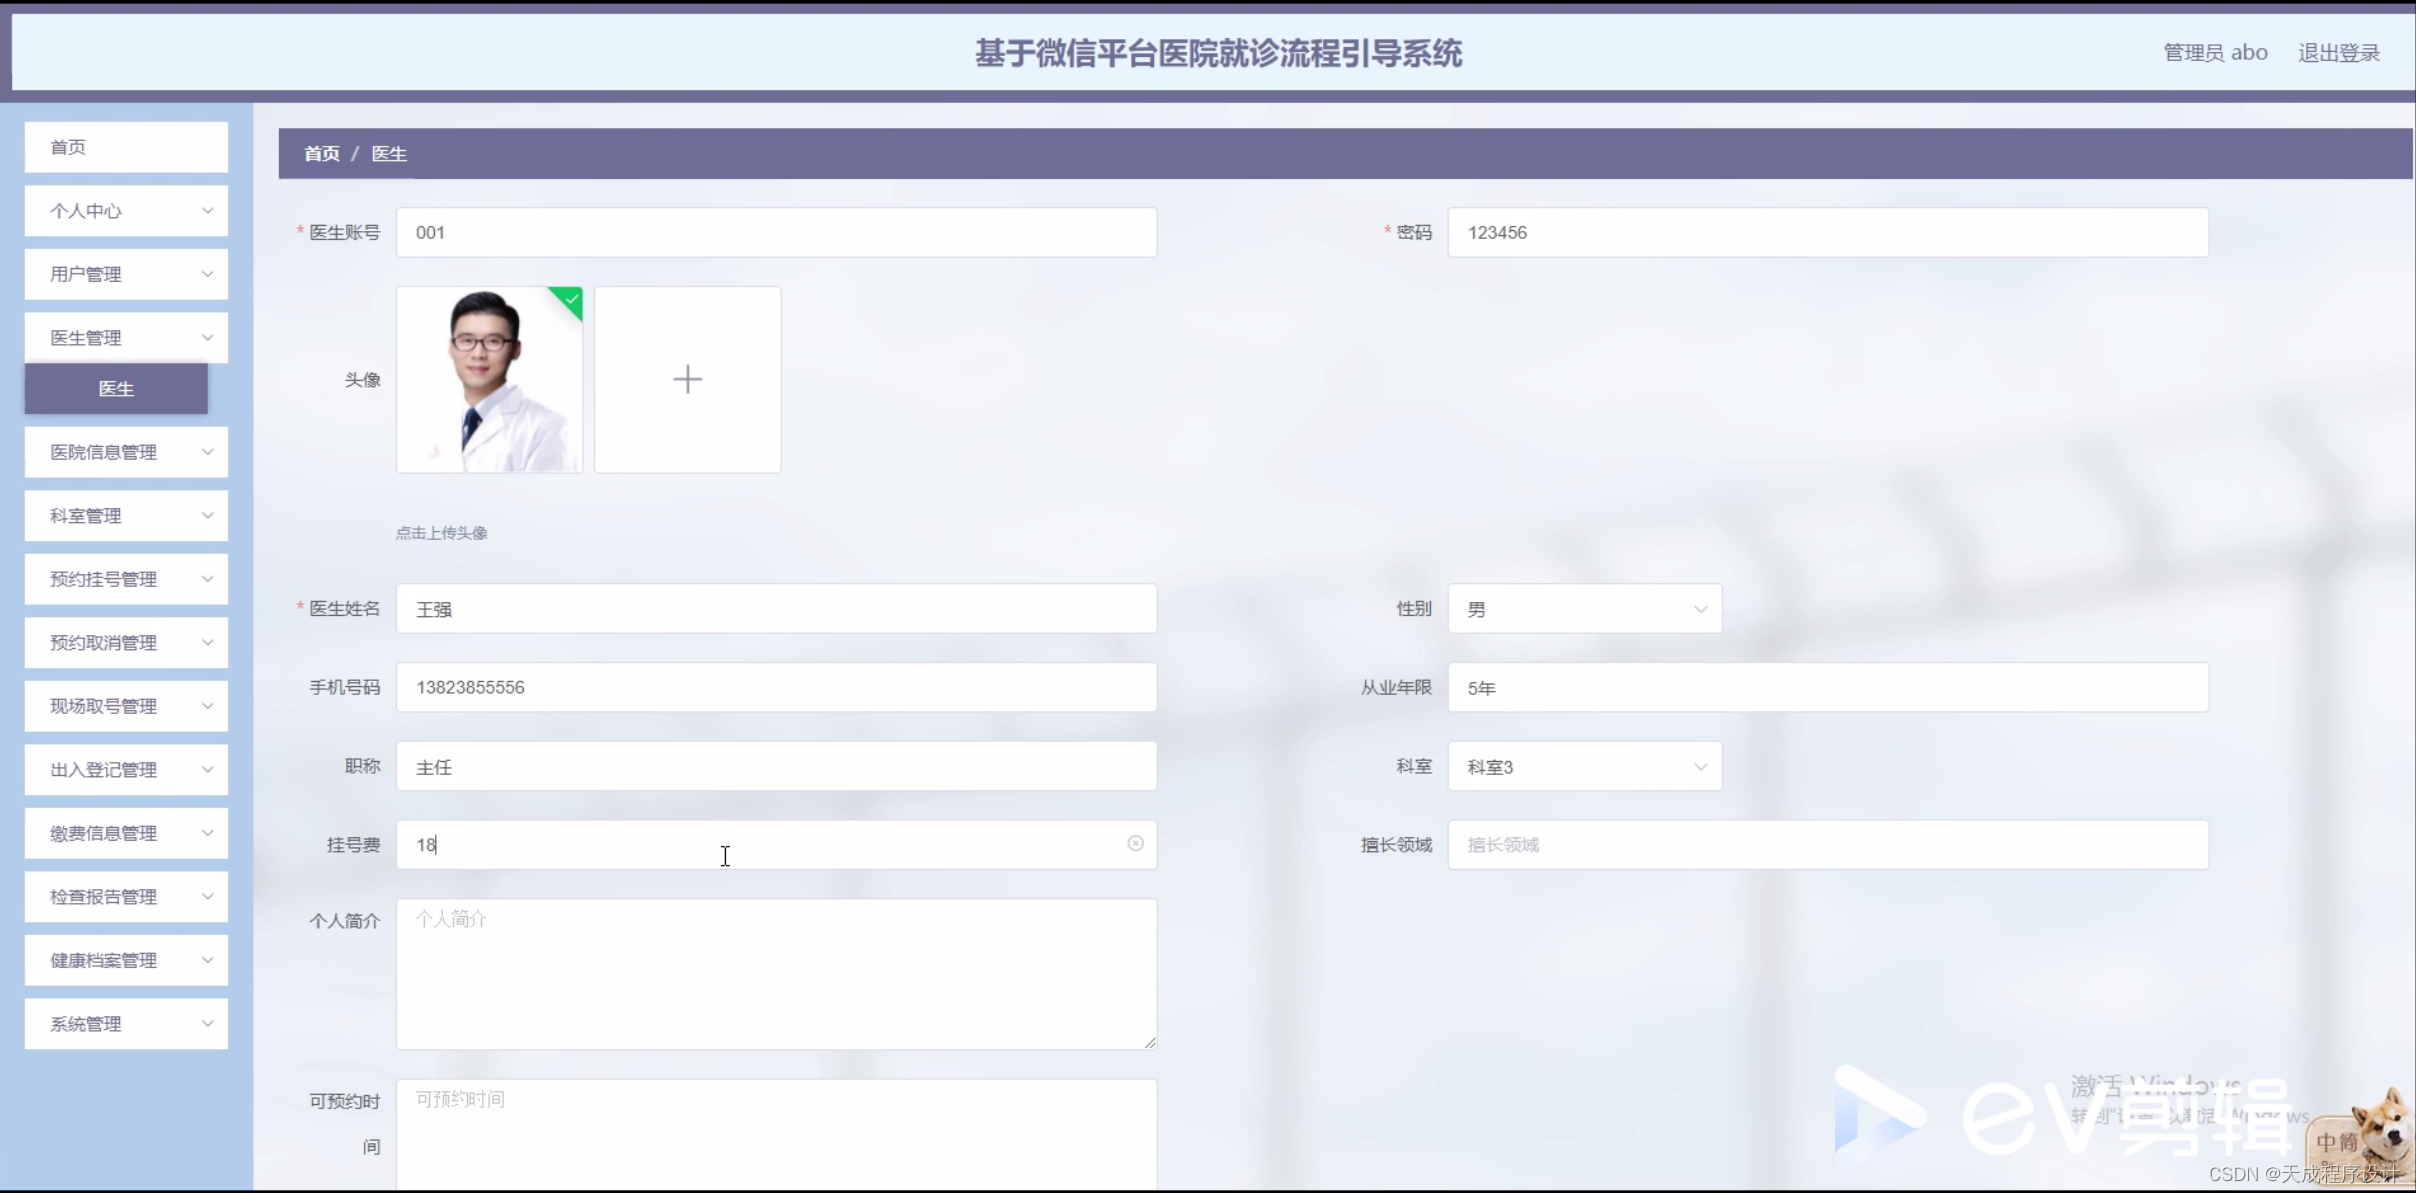Screen dimensions: 2416x1193
Task: Click the 擅长领域 input field
Action: pos(1827,843)
